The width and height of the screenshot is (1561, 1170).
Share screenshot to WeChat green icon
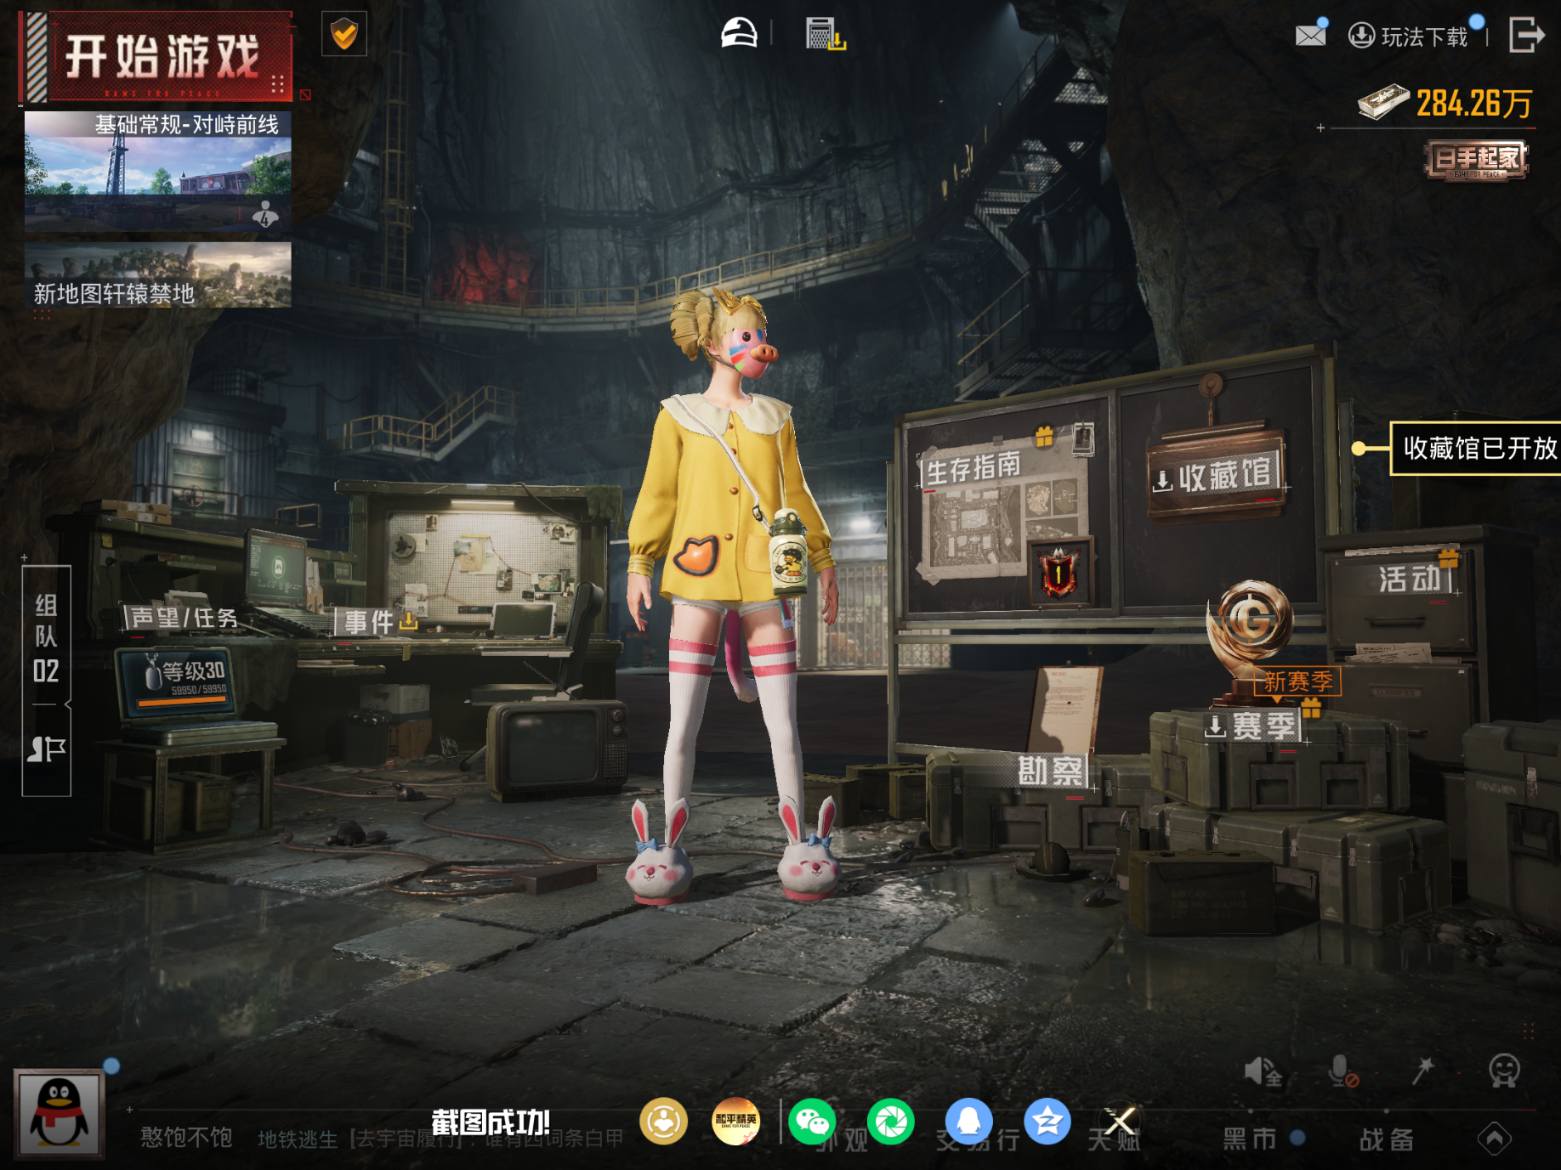click(812, 1121)
